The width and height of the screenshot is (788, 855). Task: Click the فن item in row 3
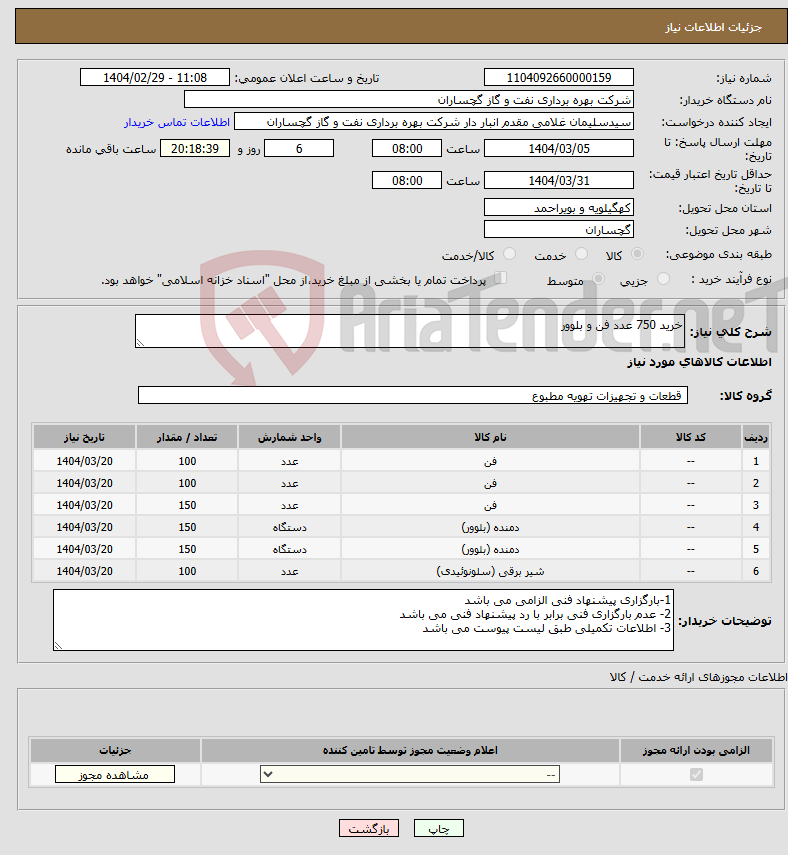click(x=490, y=505)
